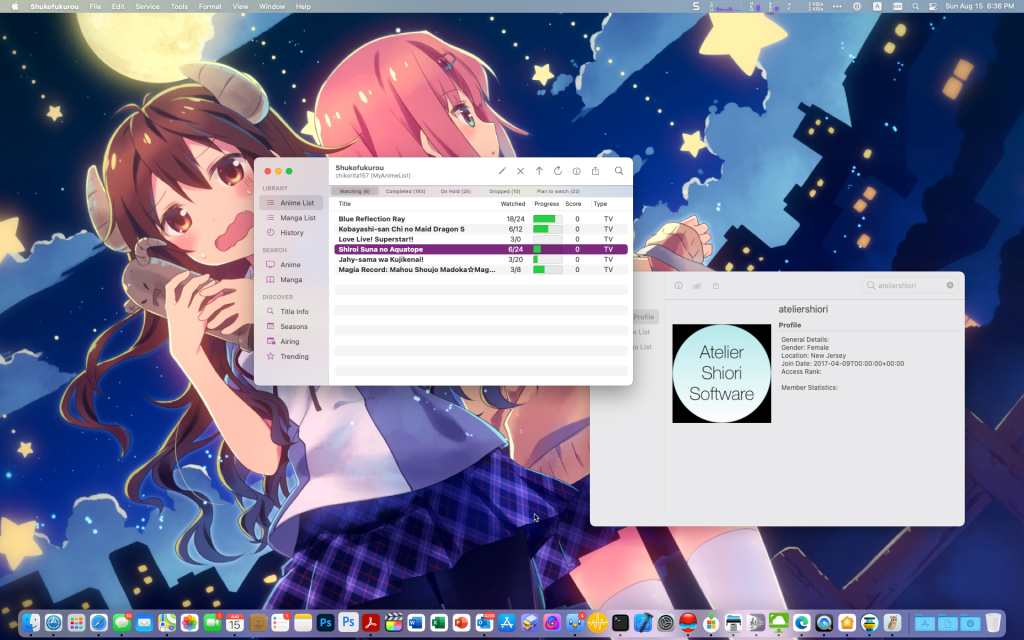Open the Help menu
This screenshot has height=640, width=1024.
(303, 7)
